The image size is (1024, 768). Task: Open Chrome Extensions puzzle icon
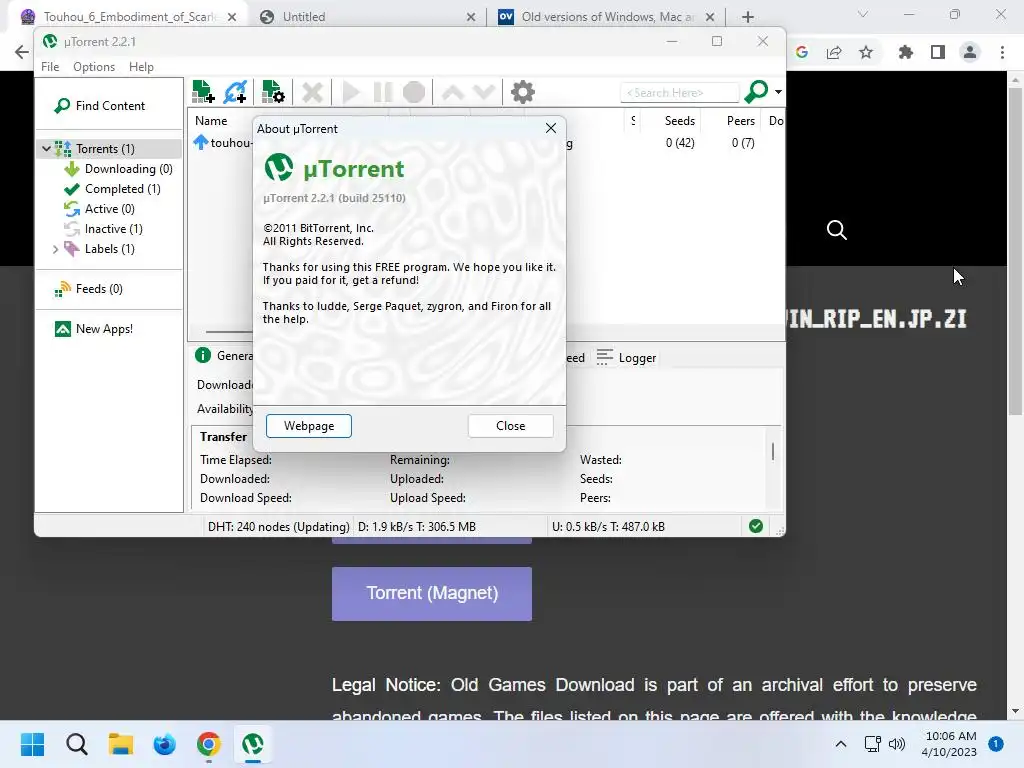coord(905,52)
